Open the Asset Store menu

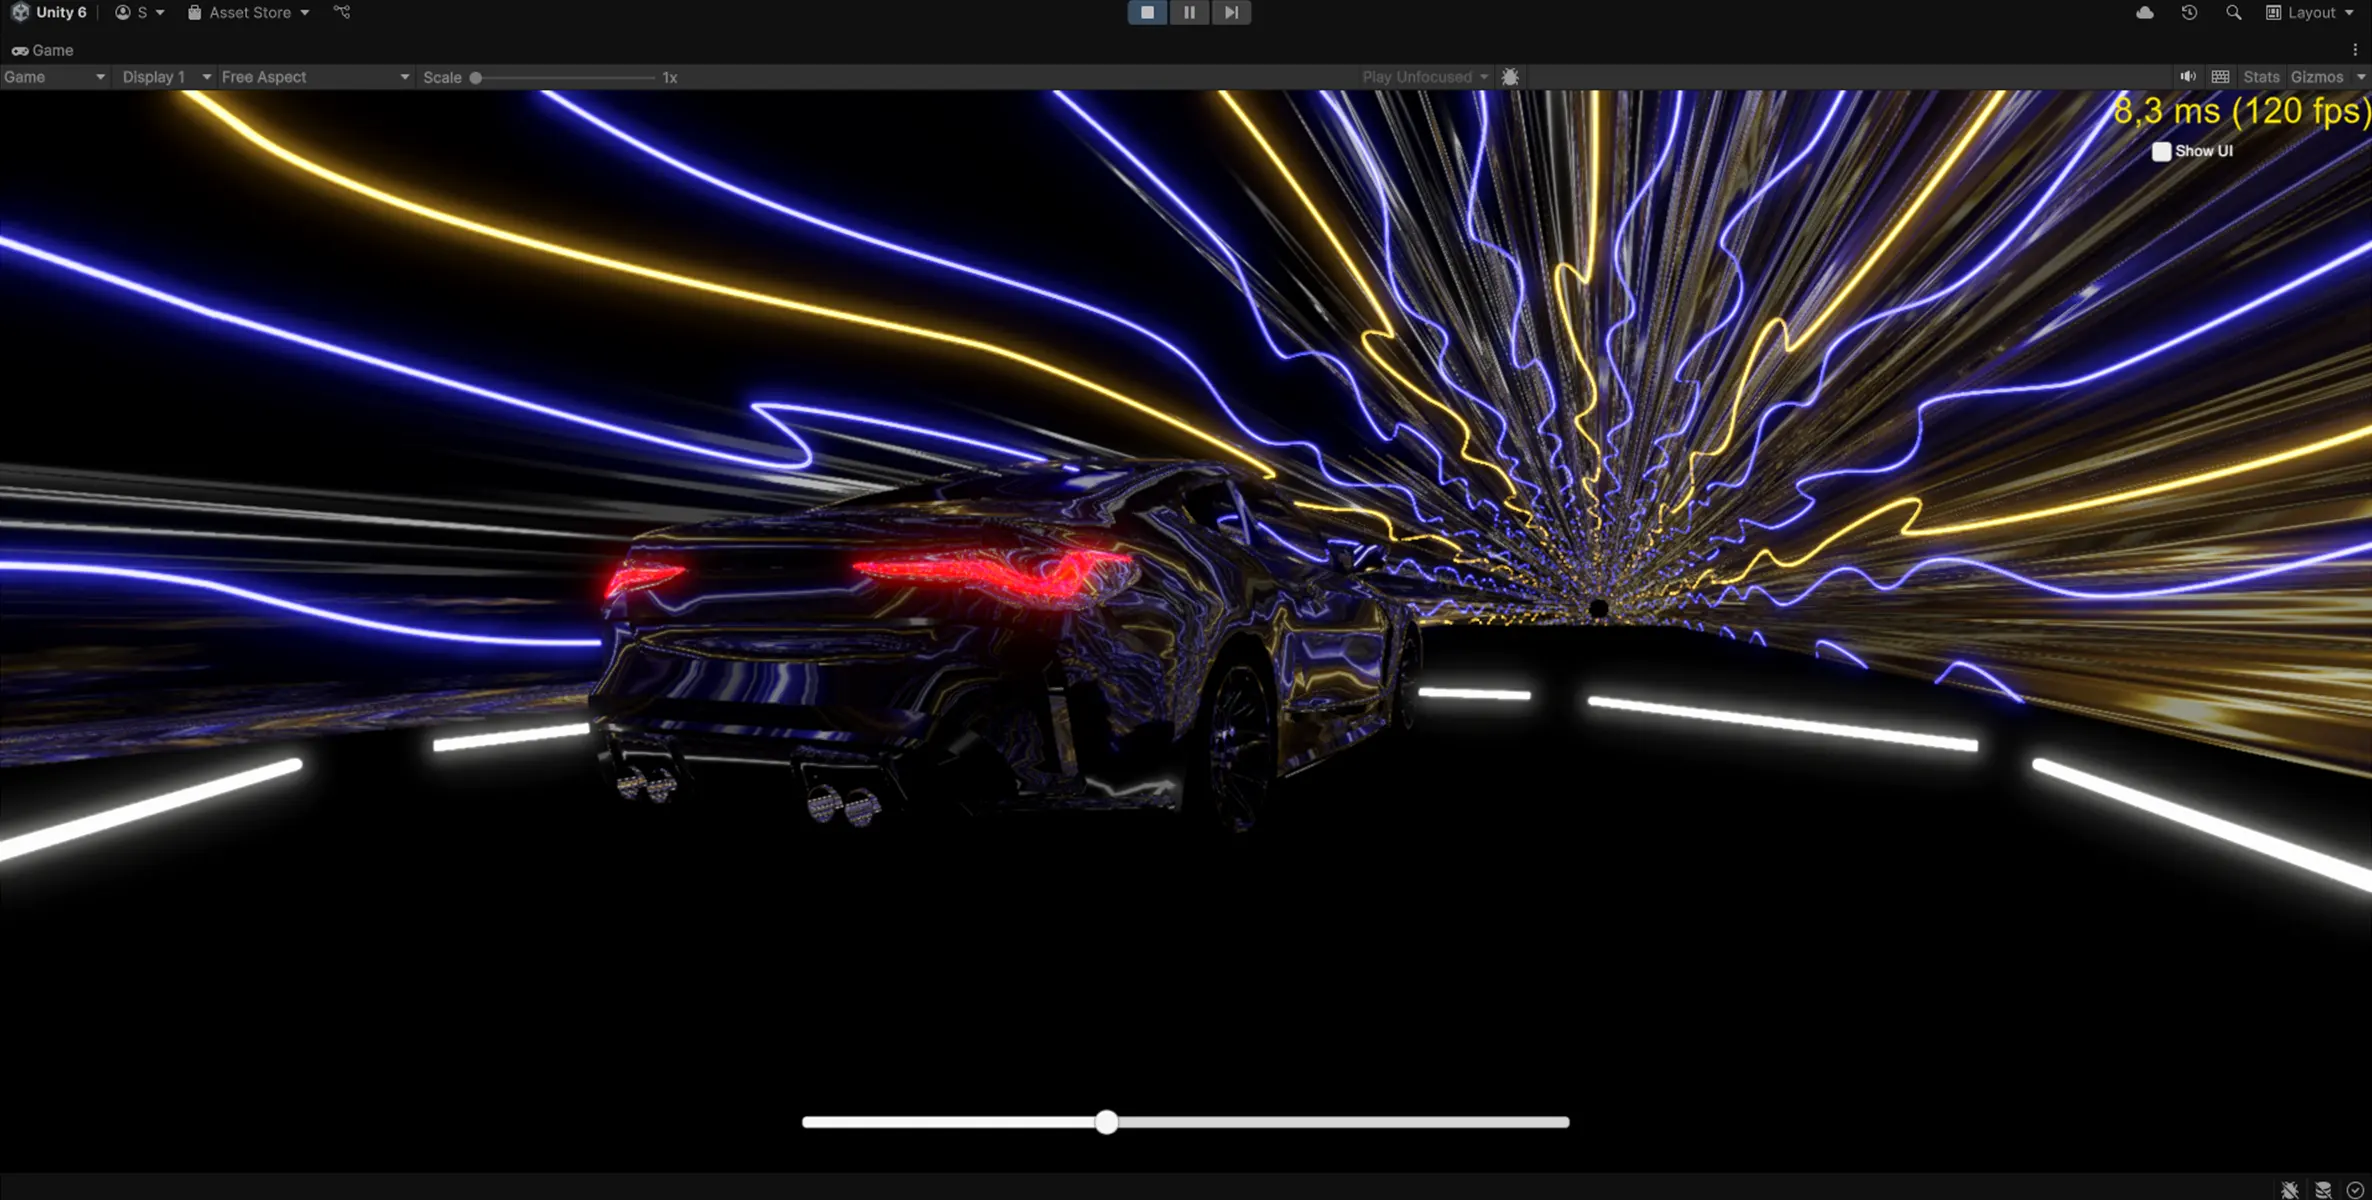(249, 13)
